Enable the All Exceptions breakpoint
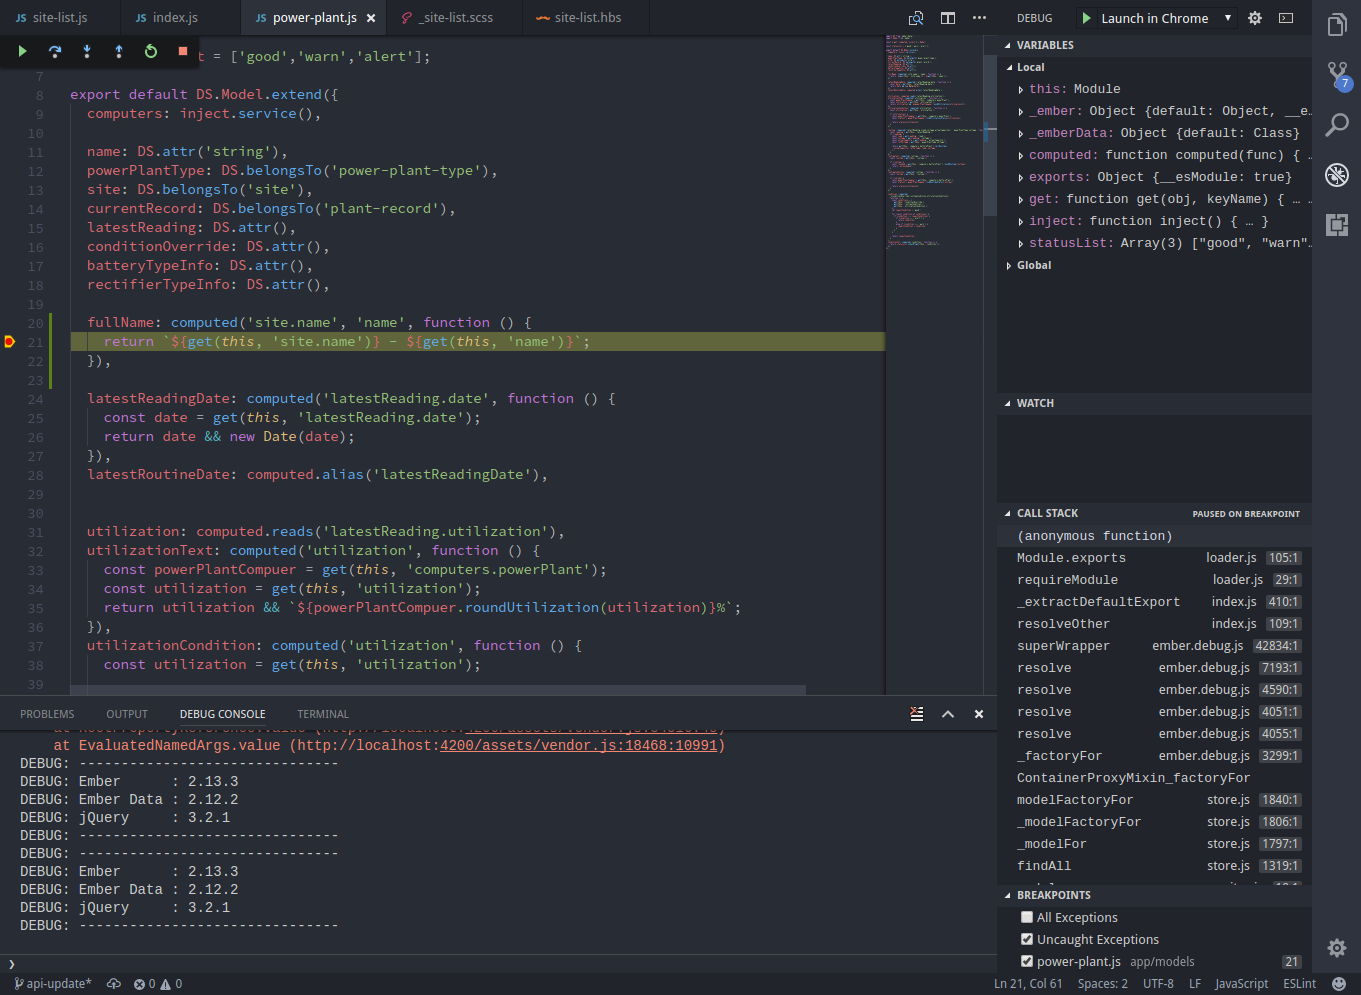This screenshot has height=995, width=1361. tap(1027, 917)
